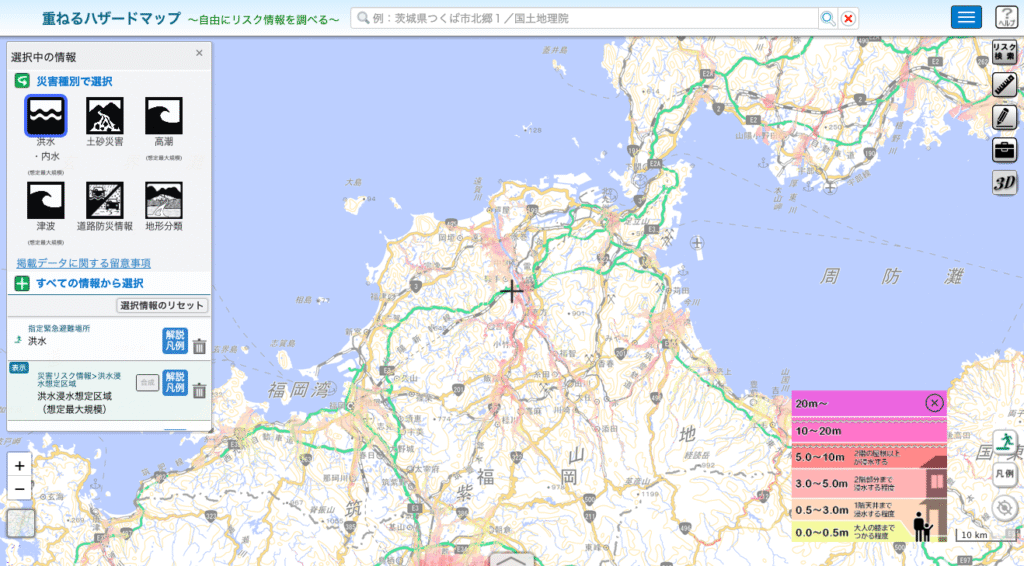Screen dimensions: 1024x566
Task: Toggle the evacuation site running-person button
Action: [x=1004, y=441]
